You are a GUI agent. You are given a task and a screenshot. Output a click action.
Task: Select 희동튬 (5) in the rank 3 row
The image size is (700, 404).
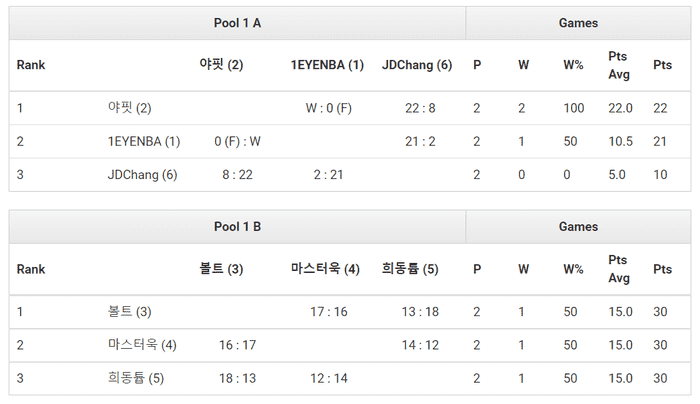135,379
